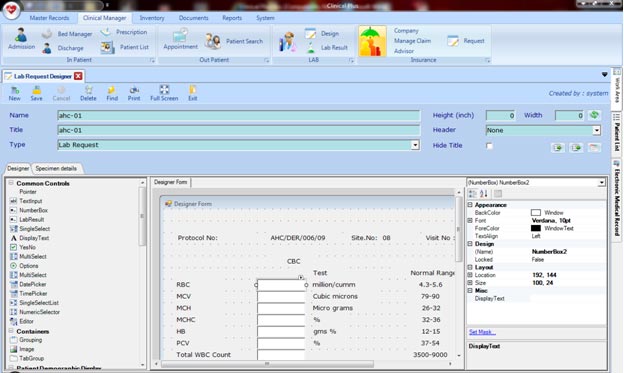The image size is (624, 373).
Task: Open the Type dropdown showing Lab Request
Action: pos(415,145)
